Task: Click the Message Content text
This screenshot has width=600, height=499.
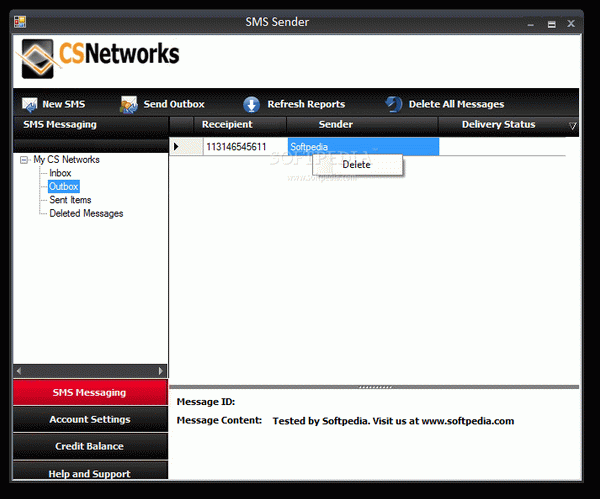Action: [x=393, y=421]
